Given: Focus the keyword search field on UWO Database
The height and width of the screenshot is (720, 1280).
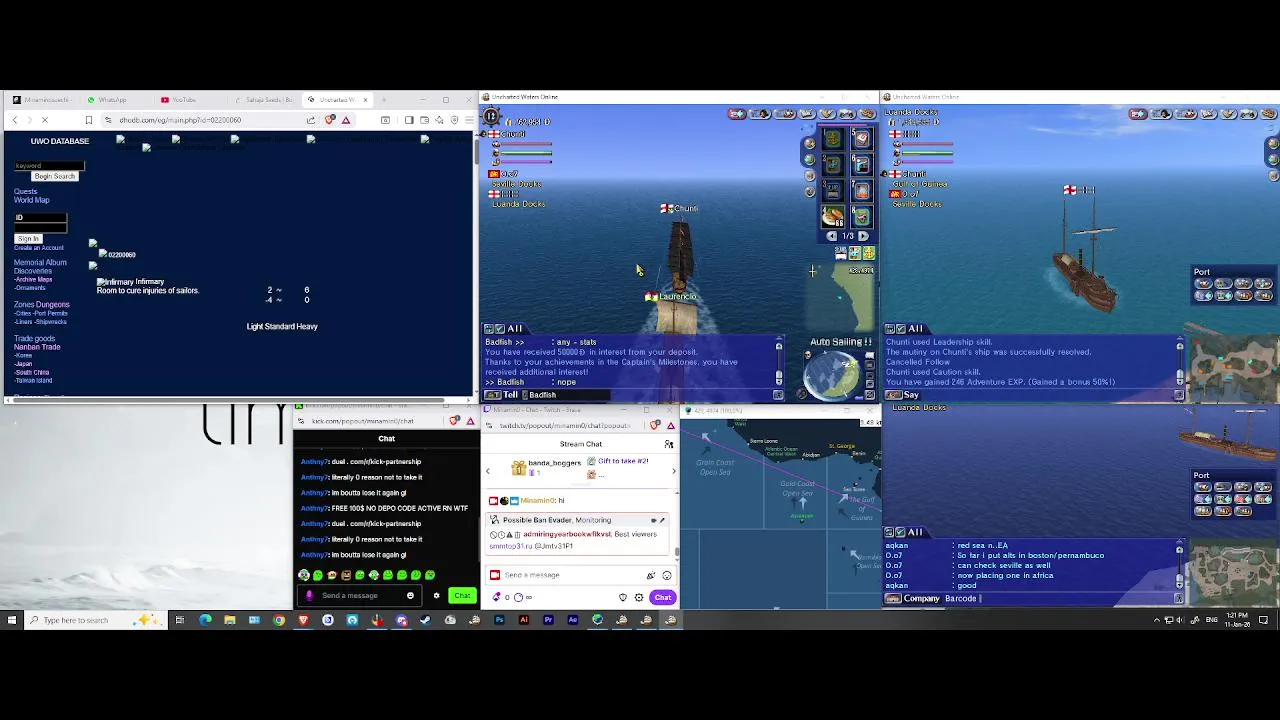Looking at the screenshot, I should click(x=49, y=166).
